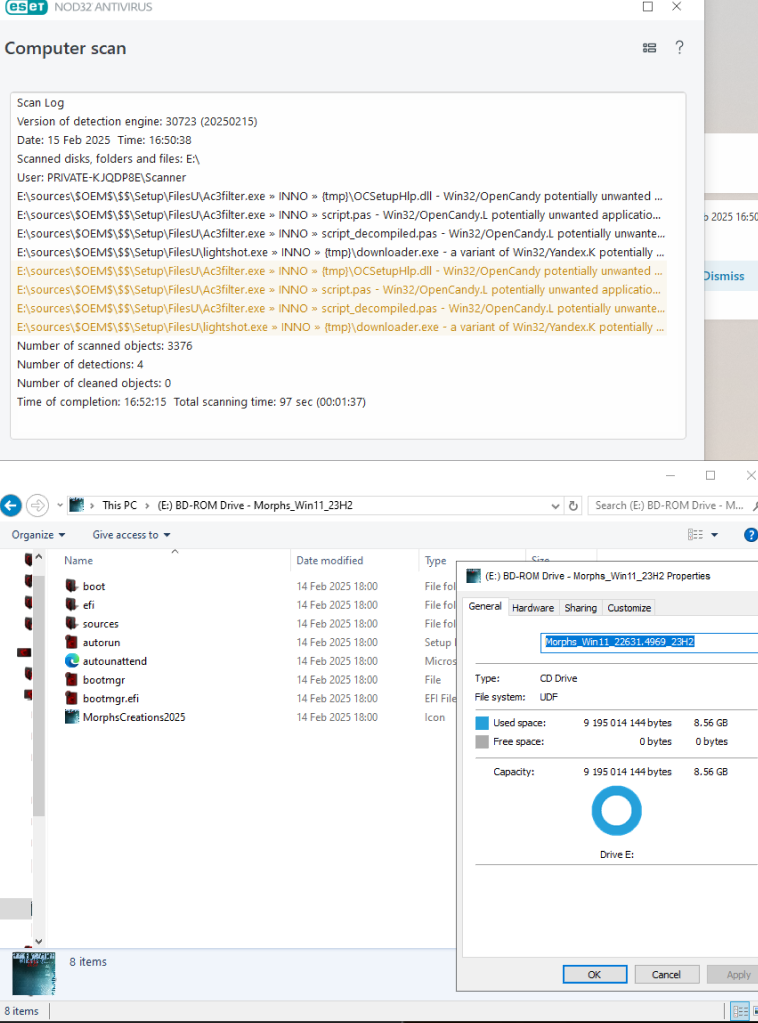The height and width of the screenshot is (1023, 758).
Task: Click 'Time of completion: 16:52:15' line
Action: [191, 402]
